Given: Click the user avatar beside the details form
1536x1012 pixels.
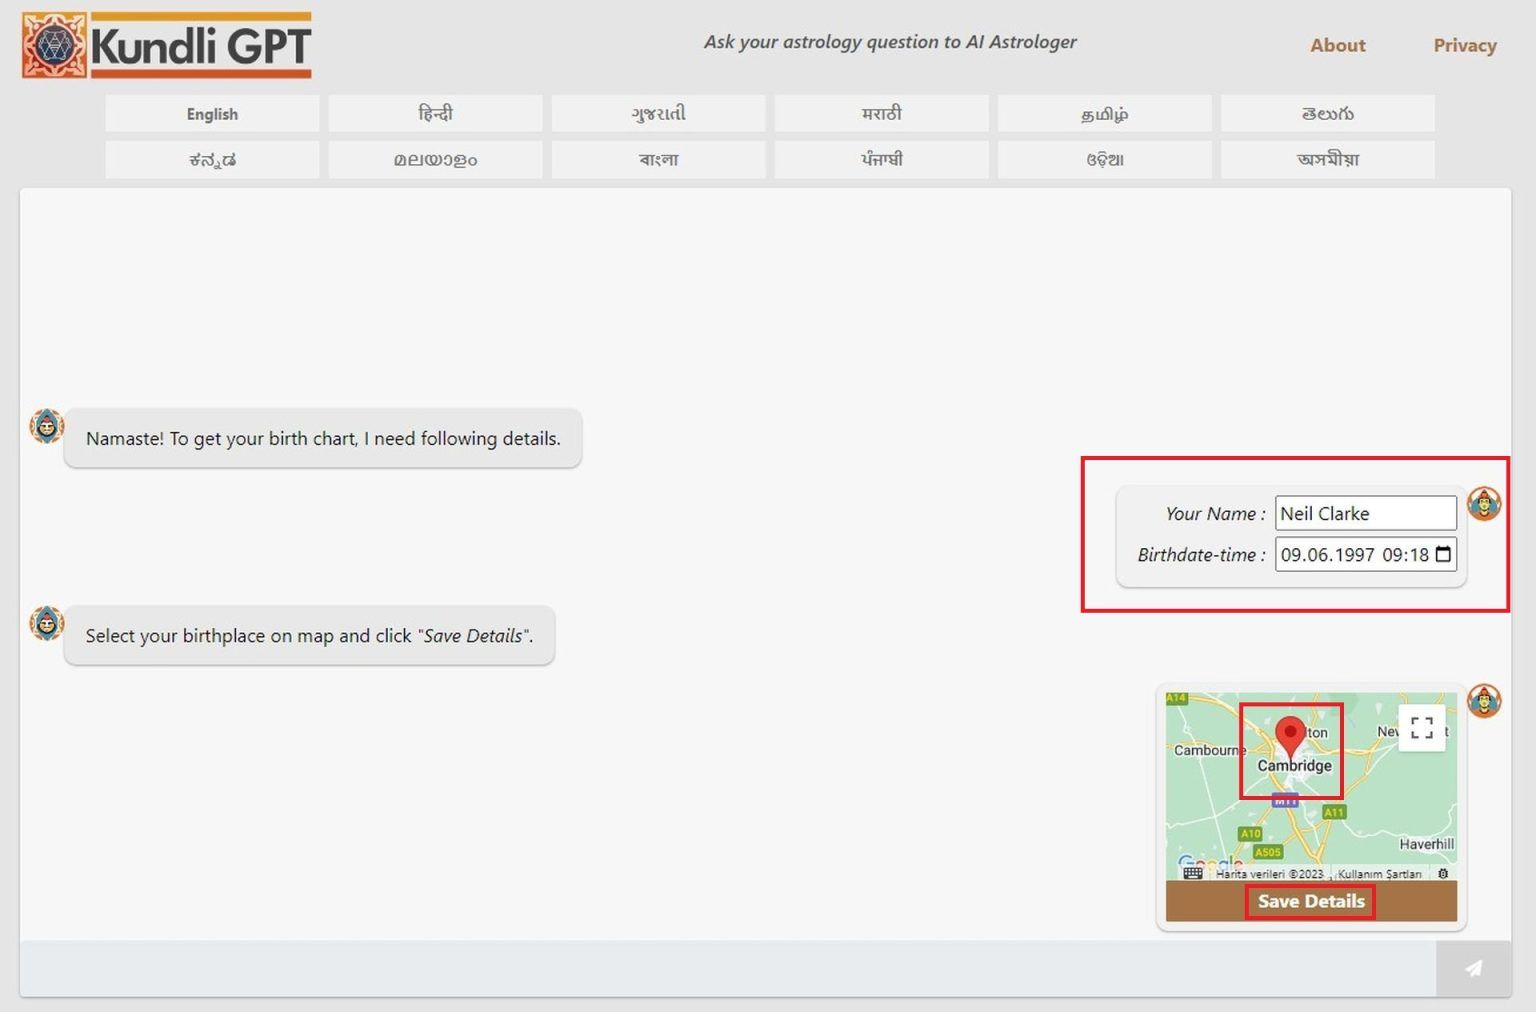Looking at the screenshot, I should click(1484, 505).
